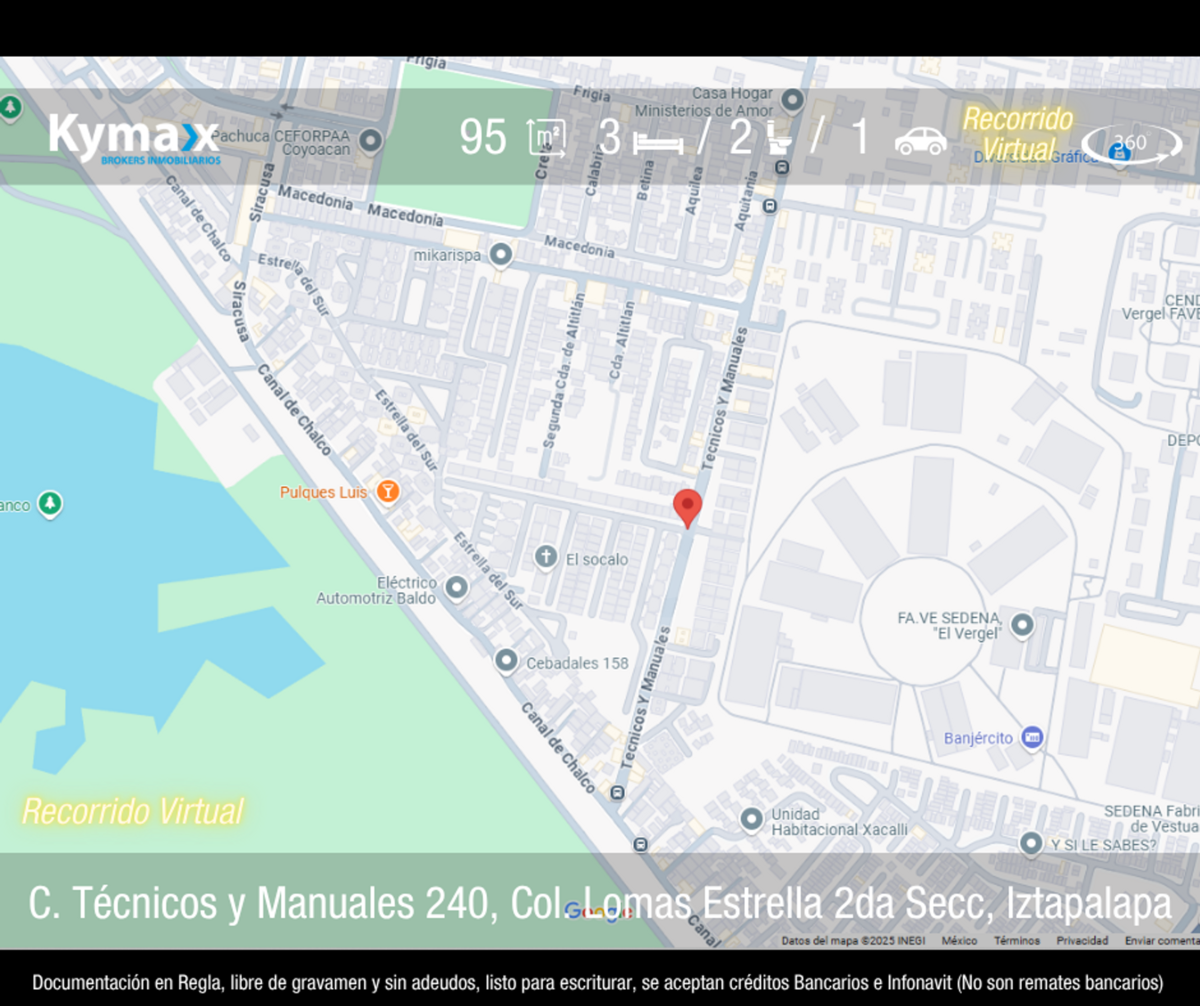
Task: Select the mikarispa map marker
Action: [500, 254]
